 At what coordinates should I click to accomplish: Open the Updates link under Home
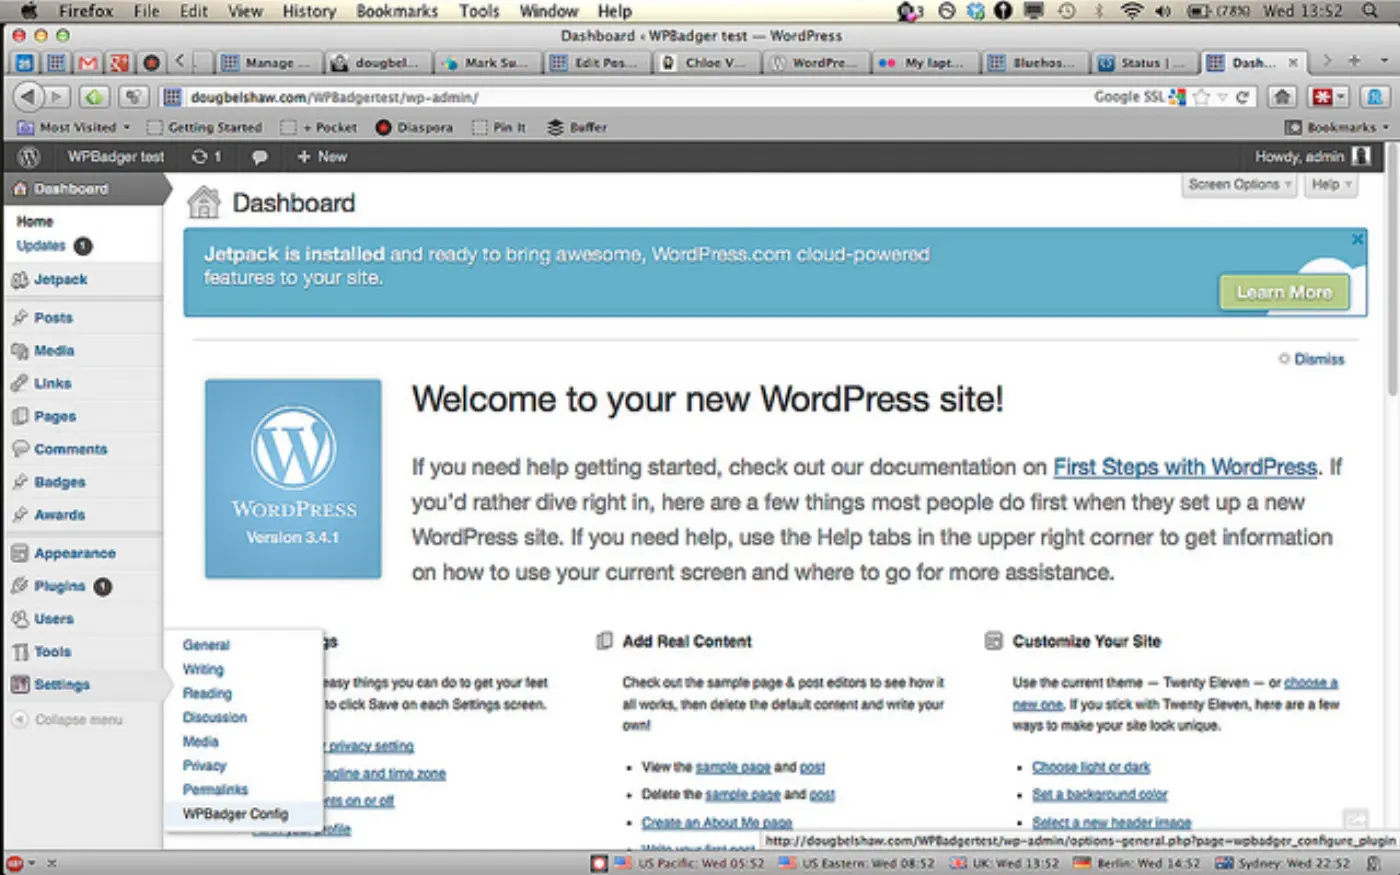[x=41, y=246]
